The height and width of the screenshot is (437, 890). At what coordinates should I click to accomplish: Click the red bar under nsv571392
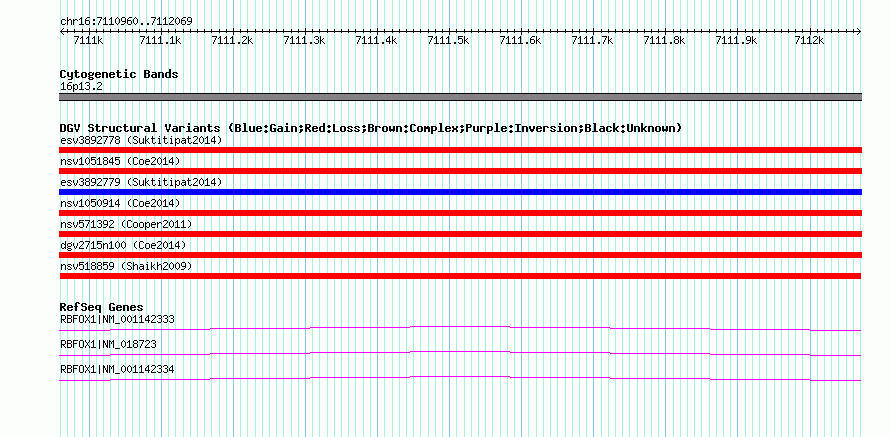pyautogui.click(x=460, y=234)
